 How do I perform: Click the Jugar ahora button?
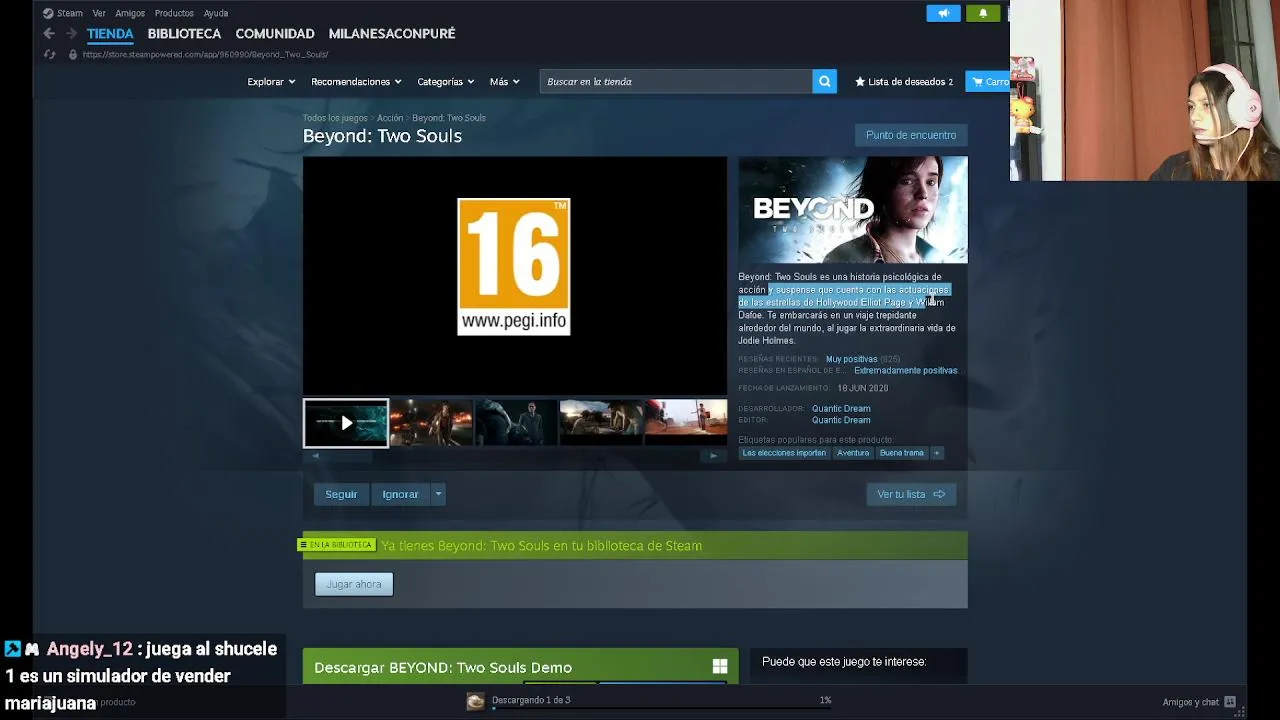[354, 584]
